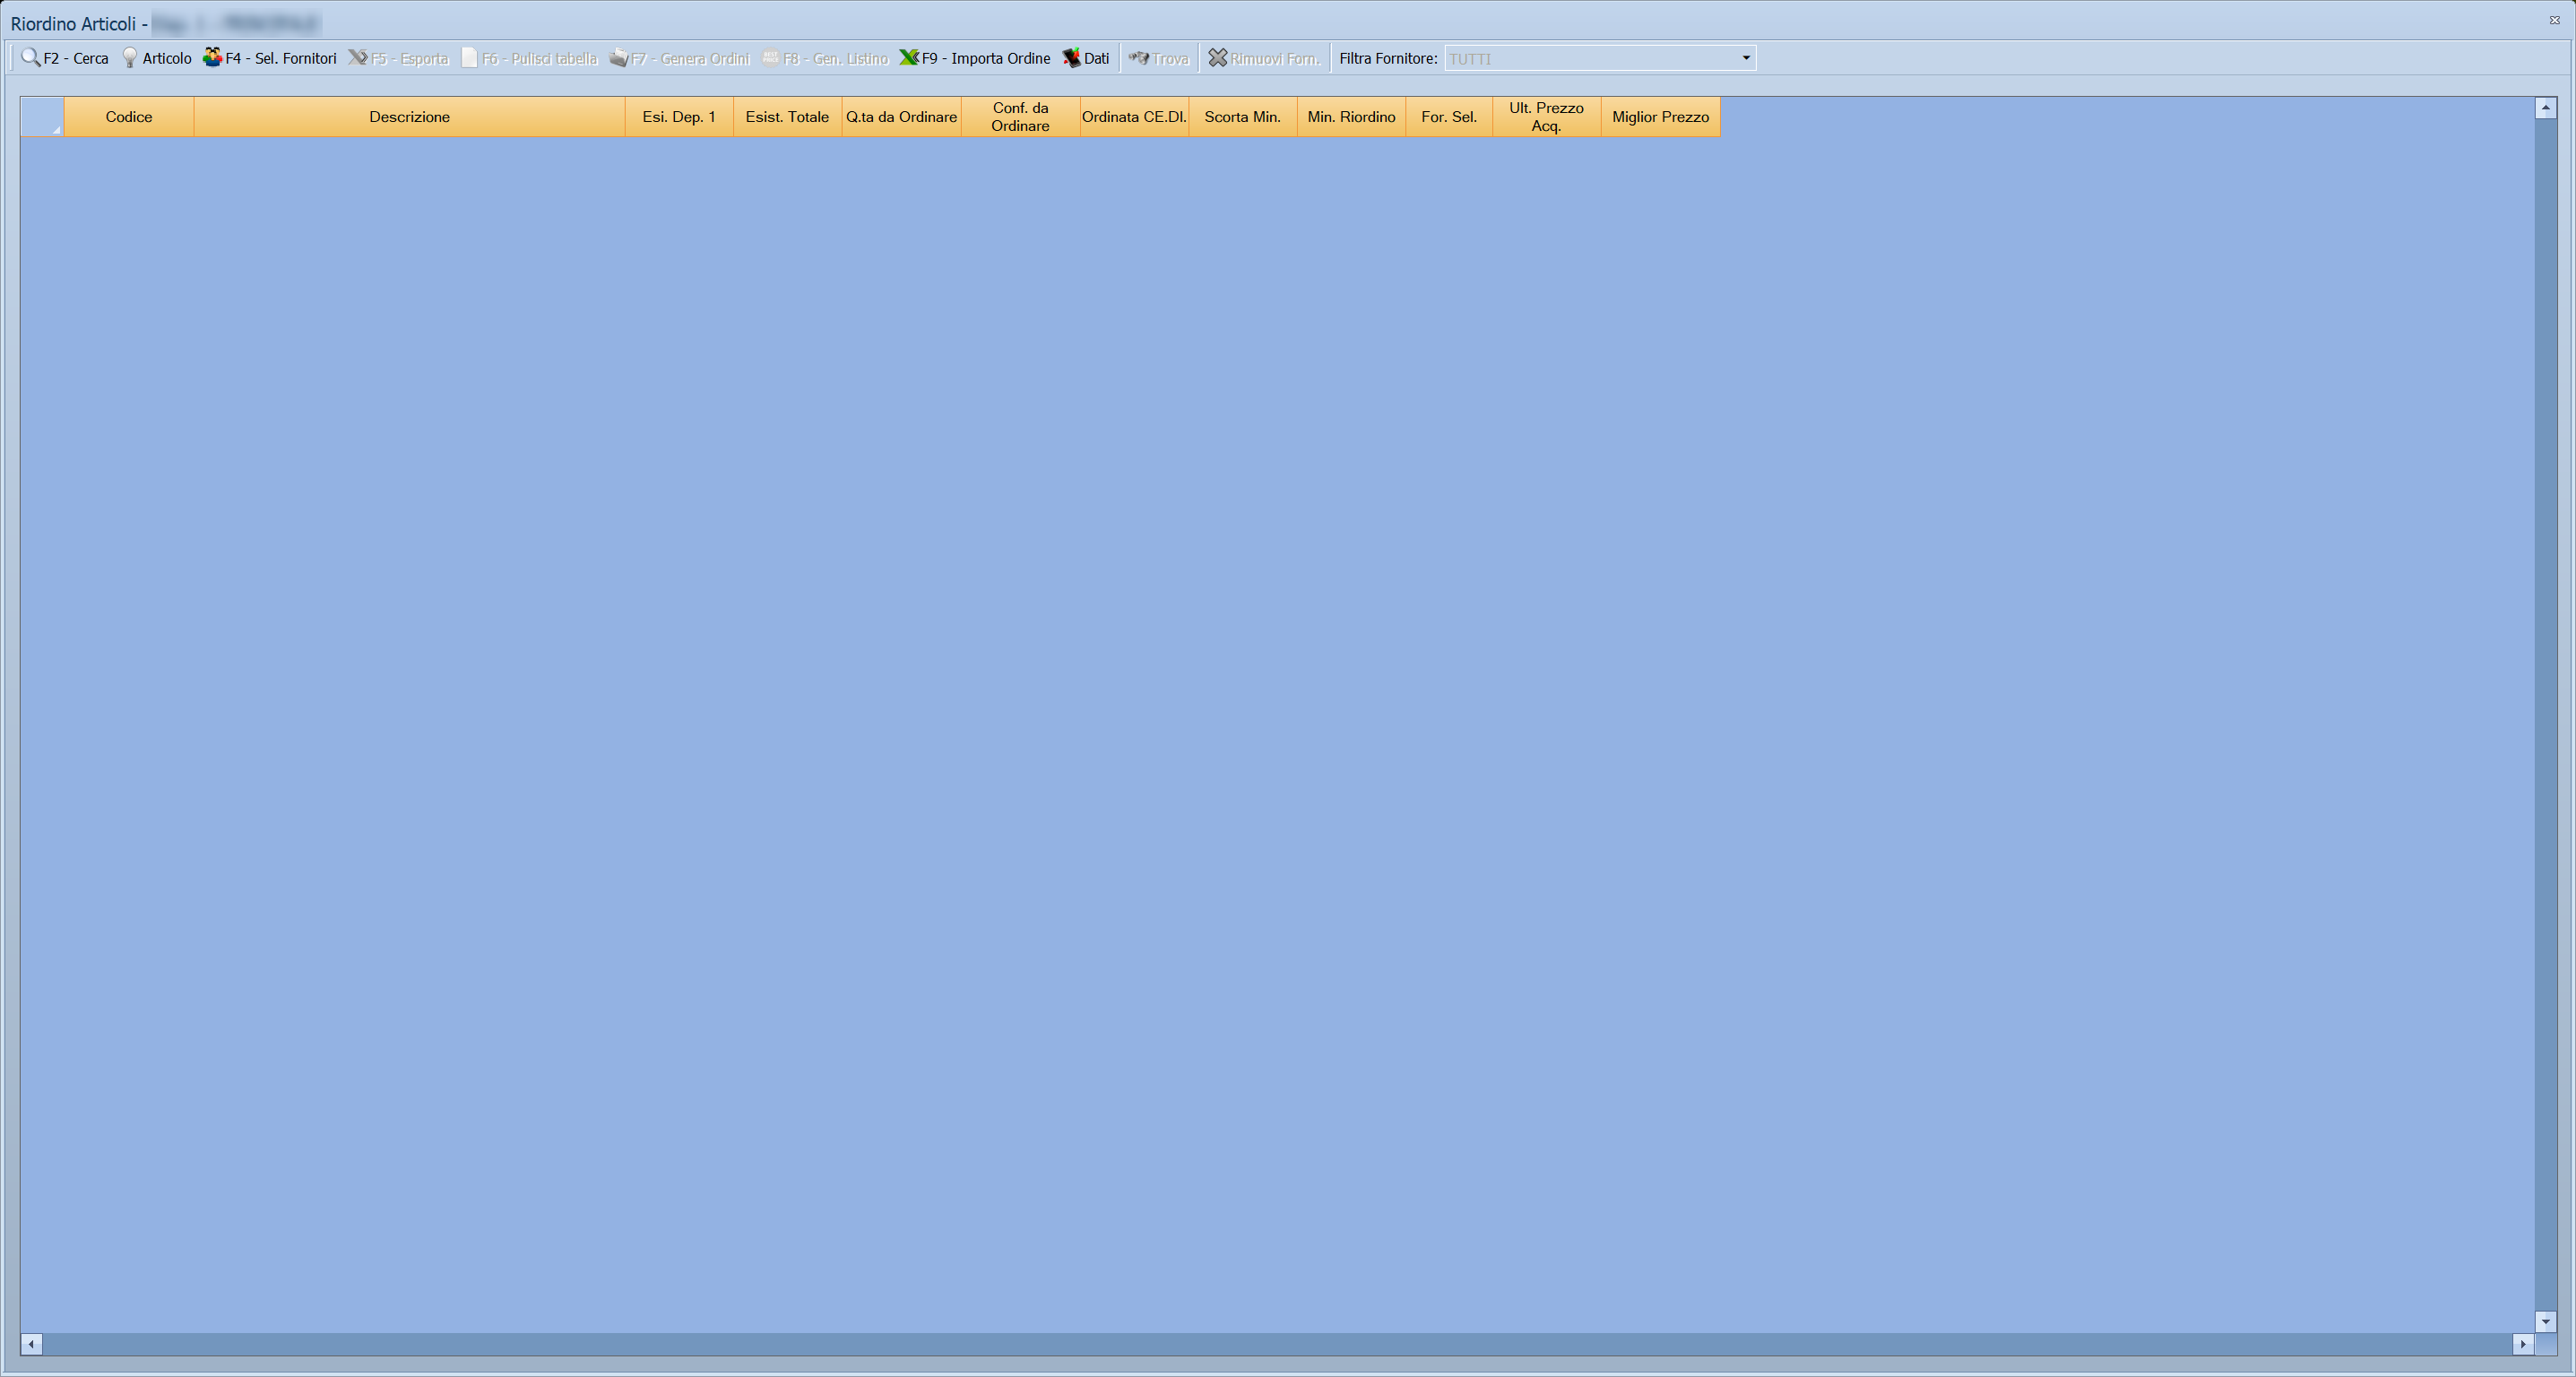
Task: Click F6 - Pulisci tabella page icon
Action: pos(469,58)
